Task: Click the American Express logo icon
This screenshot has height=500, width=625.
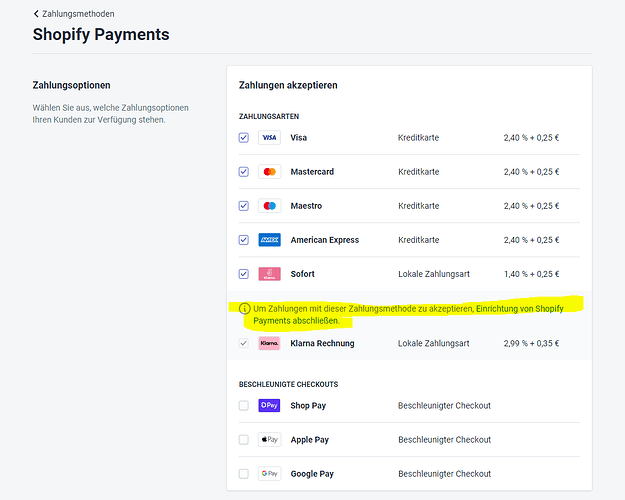Action: click(x=269, y=240)
